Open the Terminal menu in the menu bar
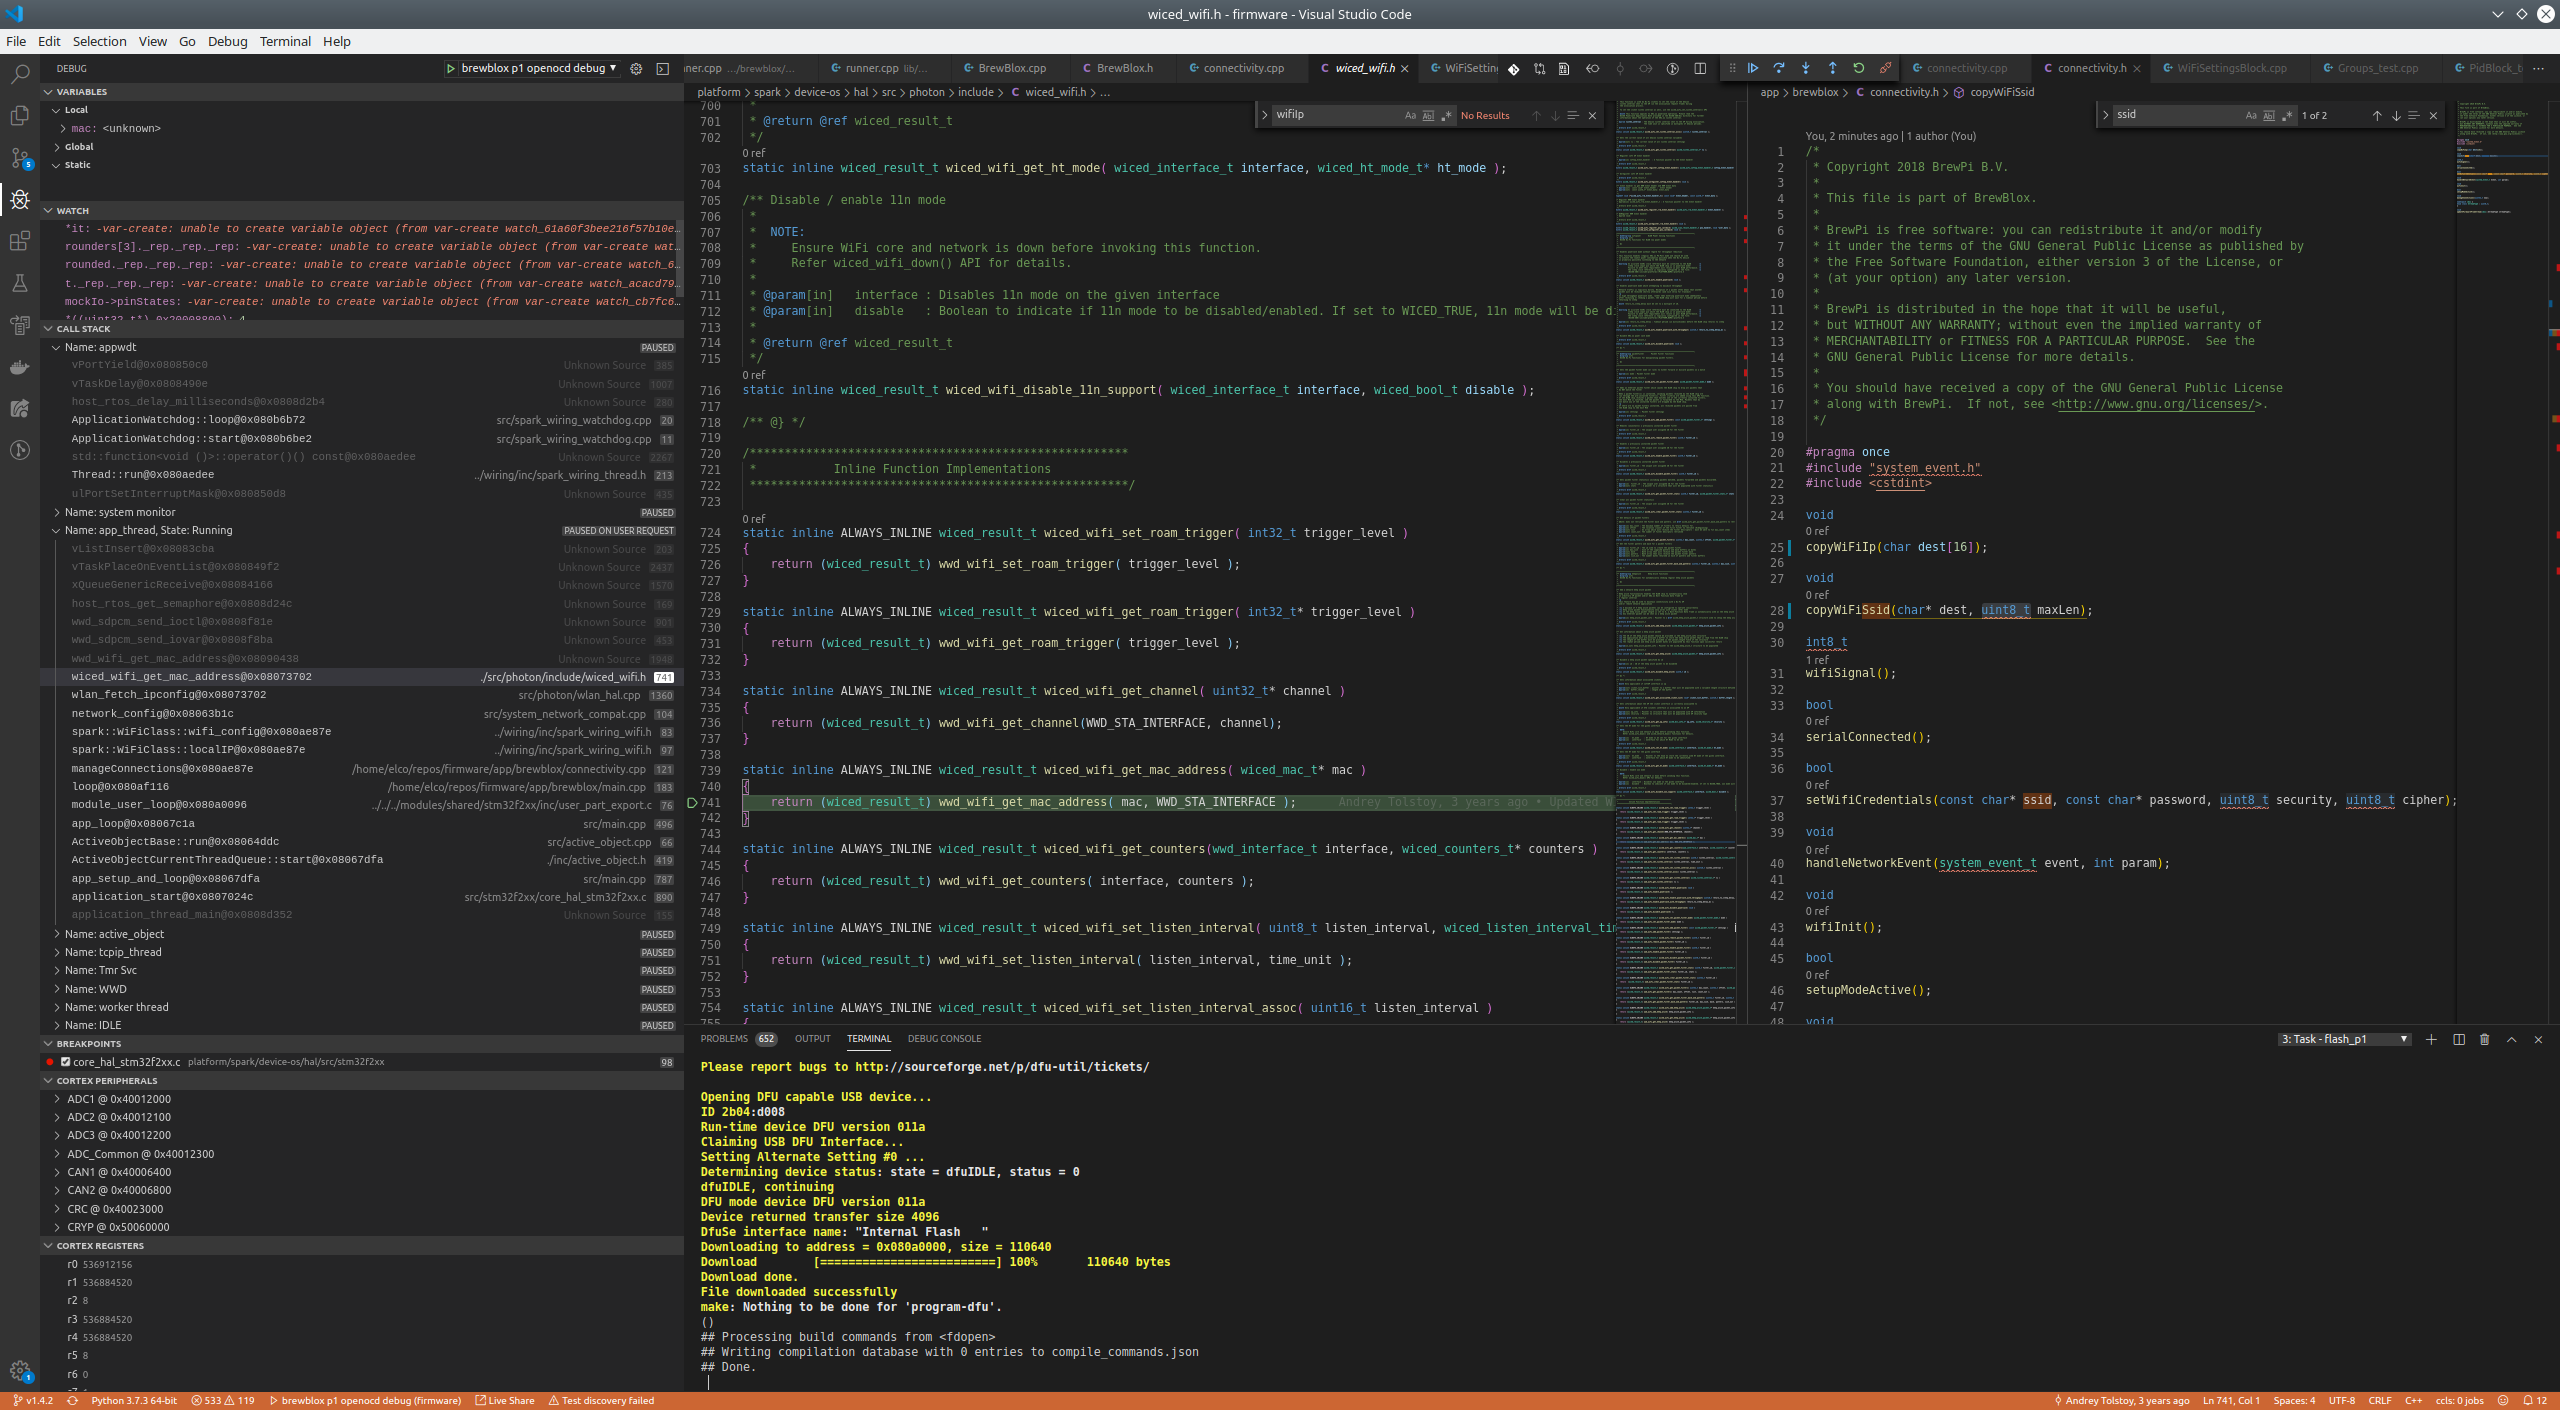Image resolution: width=2560 pixels, height=1410 pixels. click(285, 41)
